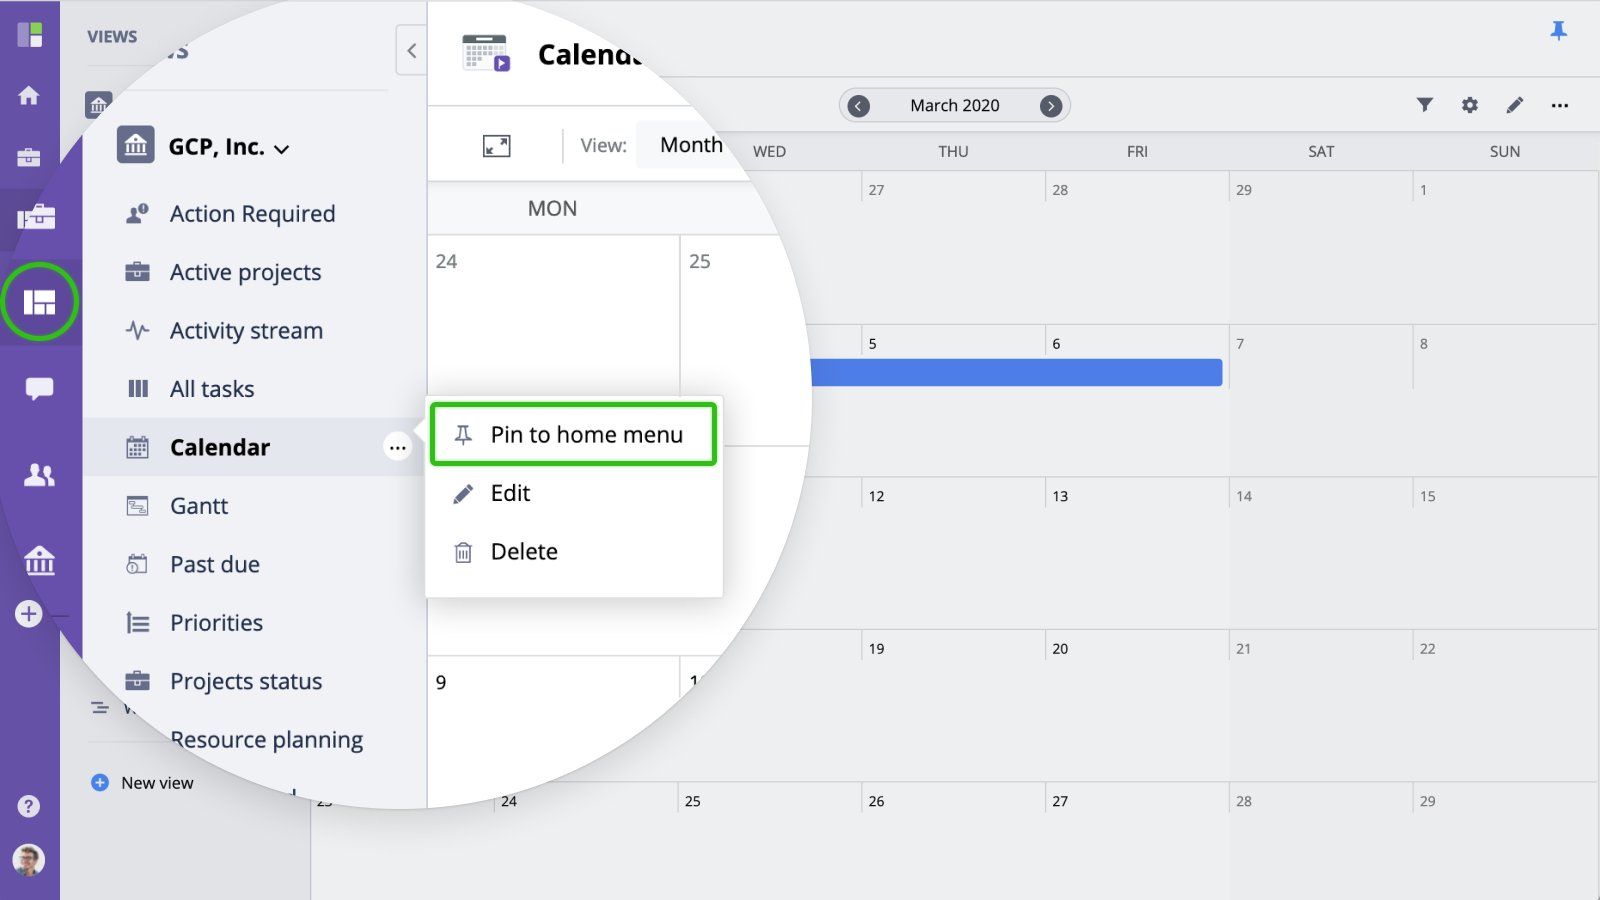This screenshot has height=900, width=1600.
Task: Collapse the views panel with left chevron
Action: (411, 50)
